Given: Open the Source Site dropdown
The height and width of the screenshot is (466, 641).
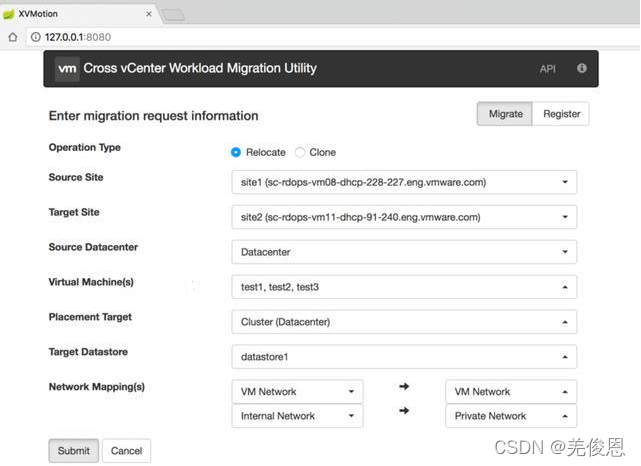Looking at the screenshot, I should click(404, 182).
